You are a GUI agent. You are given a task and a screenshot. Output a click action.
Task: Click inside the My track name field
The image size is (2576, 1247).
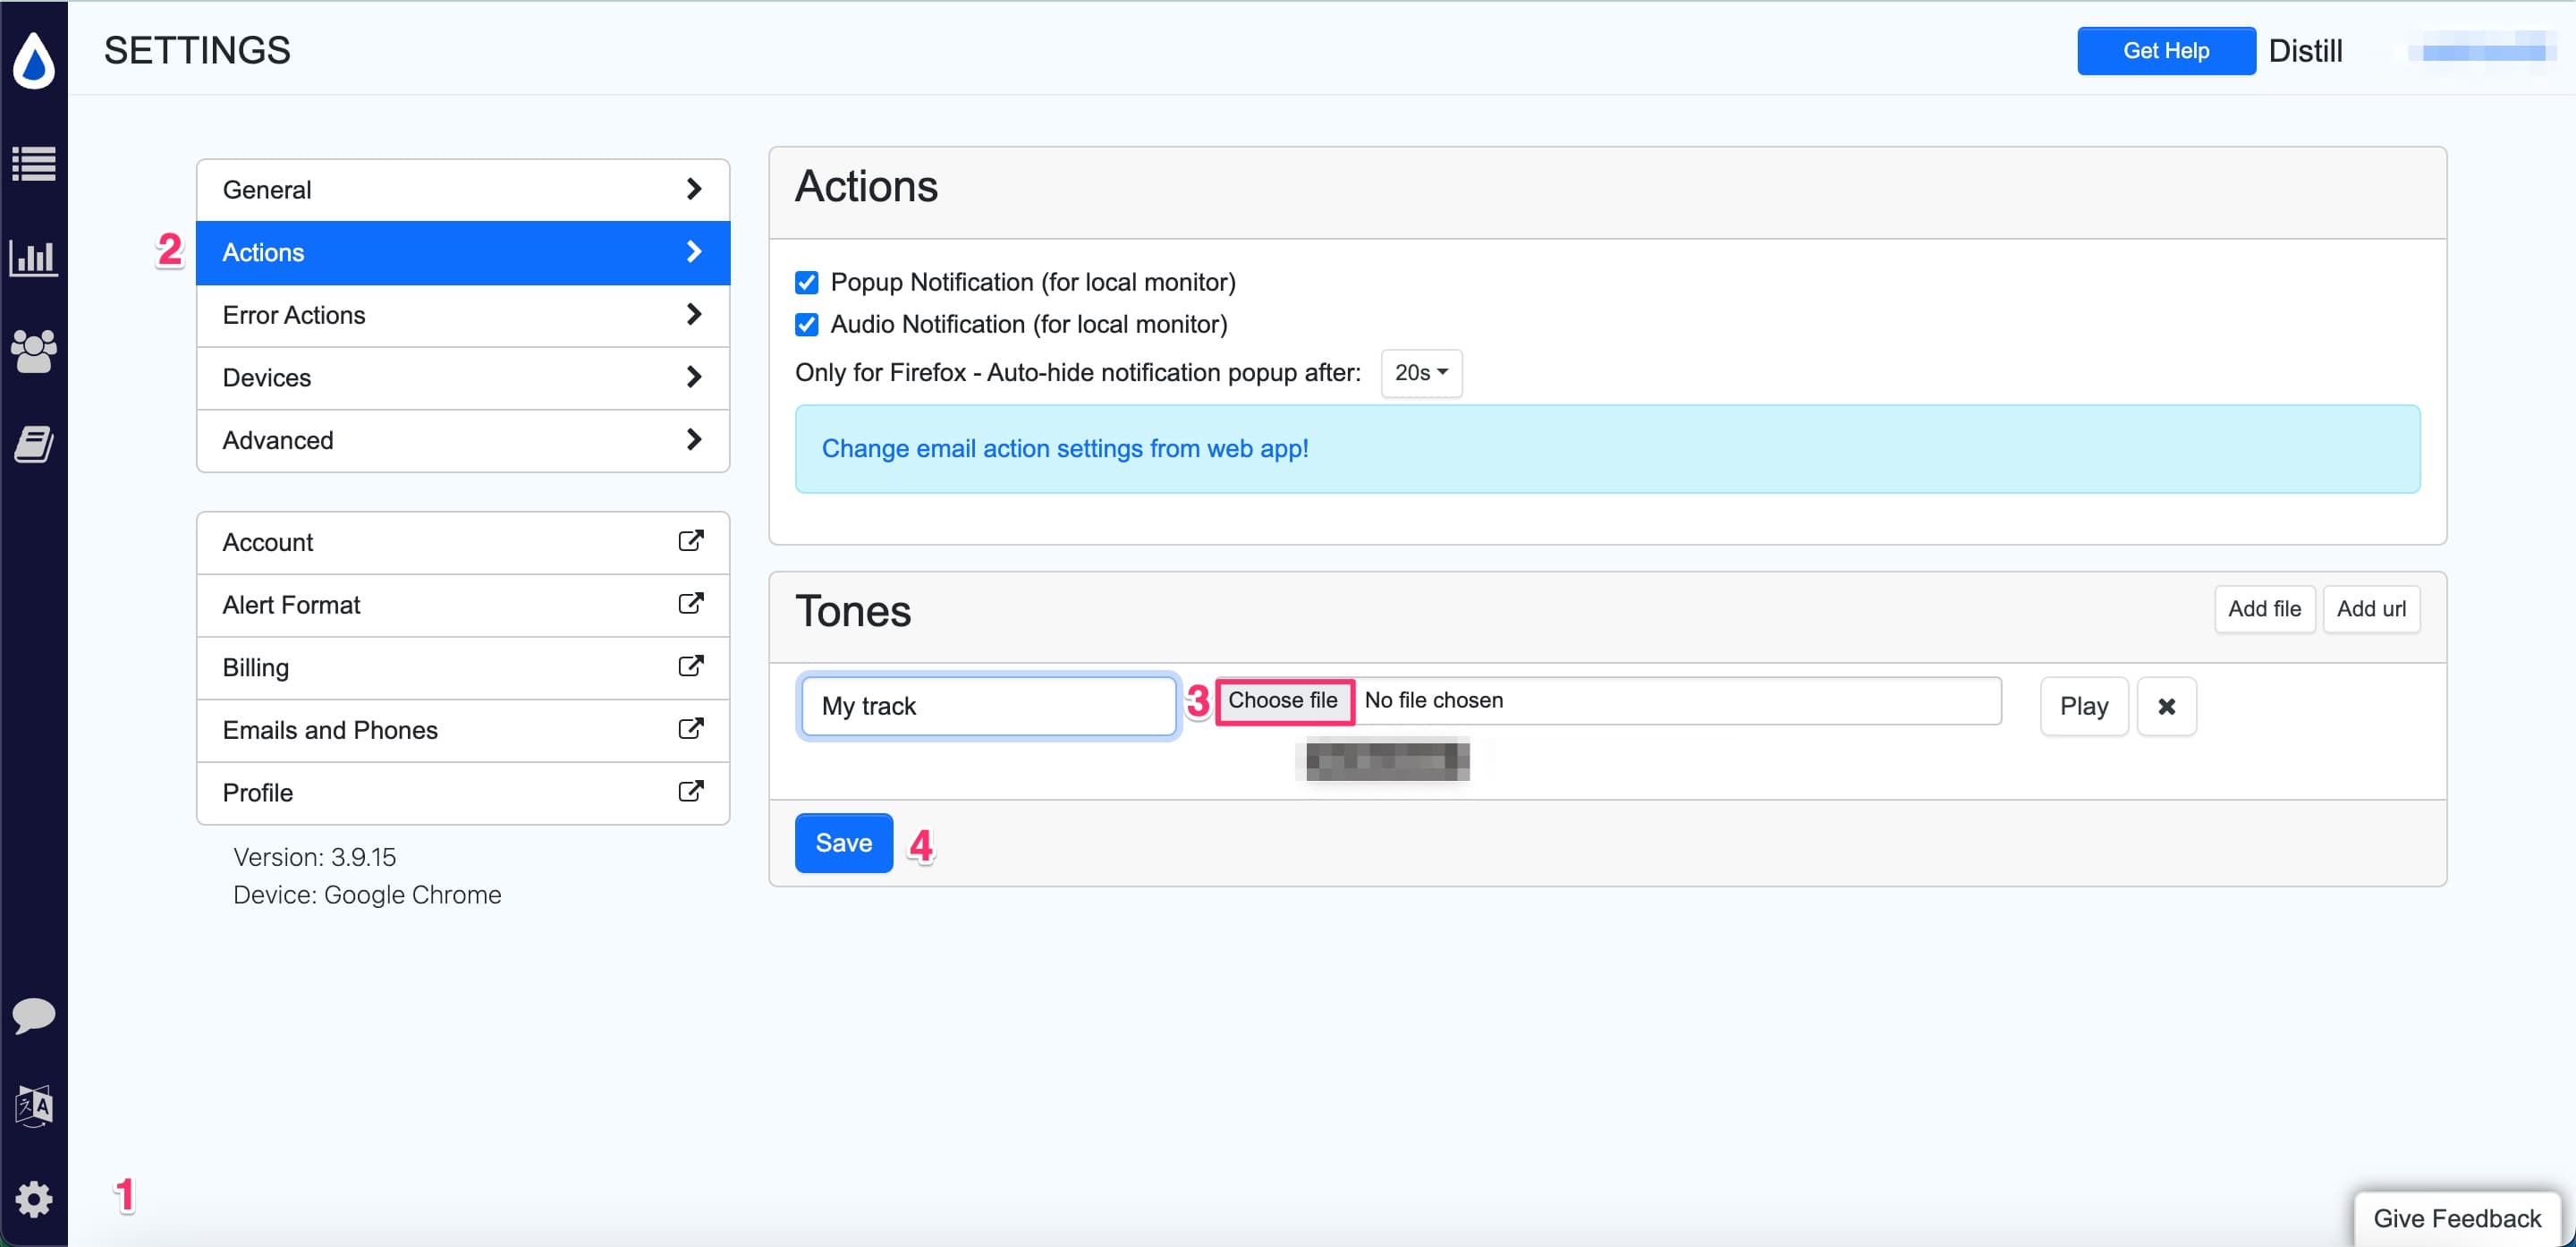click(987, 705)
